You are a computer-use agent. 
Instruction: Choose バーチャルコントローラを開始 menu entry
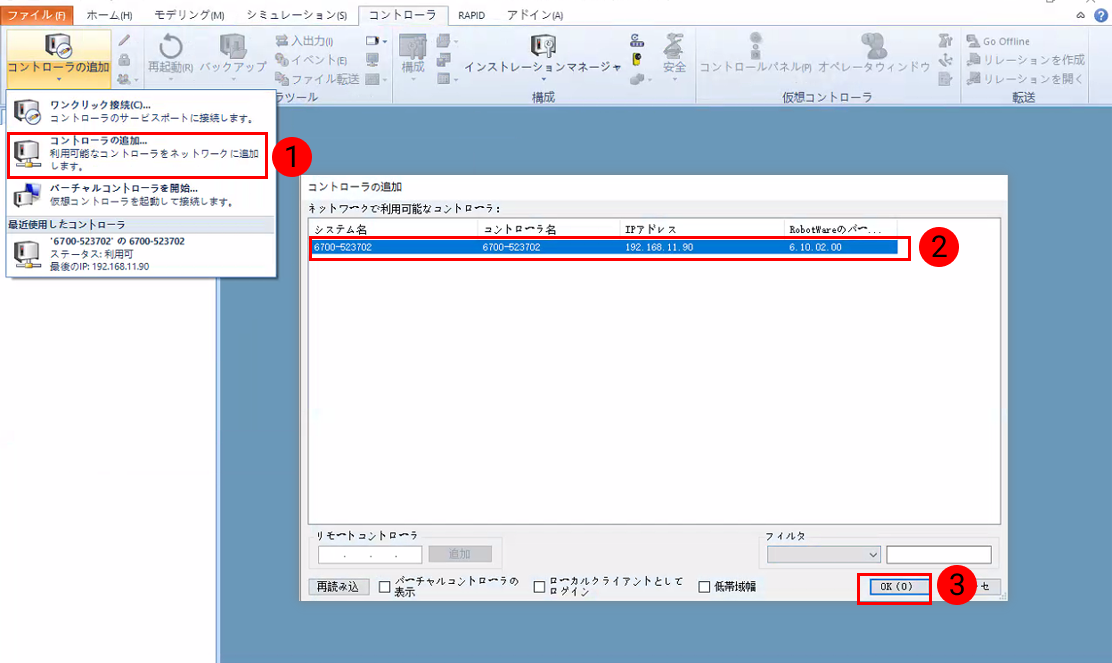pyautogui.click(x=140, y=195)
